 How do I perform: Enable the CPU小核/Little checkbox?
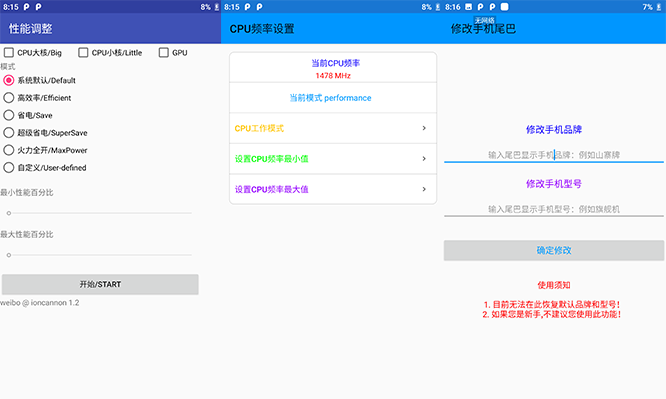[x=83, y=53]
